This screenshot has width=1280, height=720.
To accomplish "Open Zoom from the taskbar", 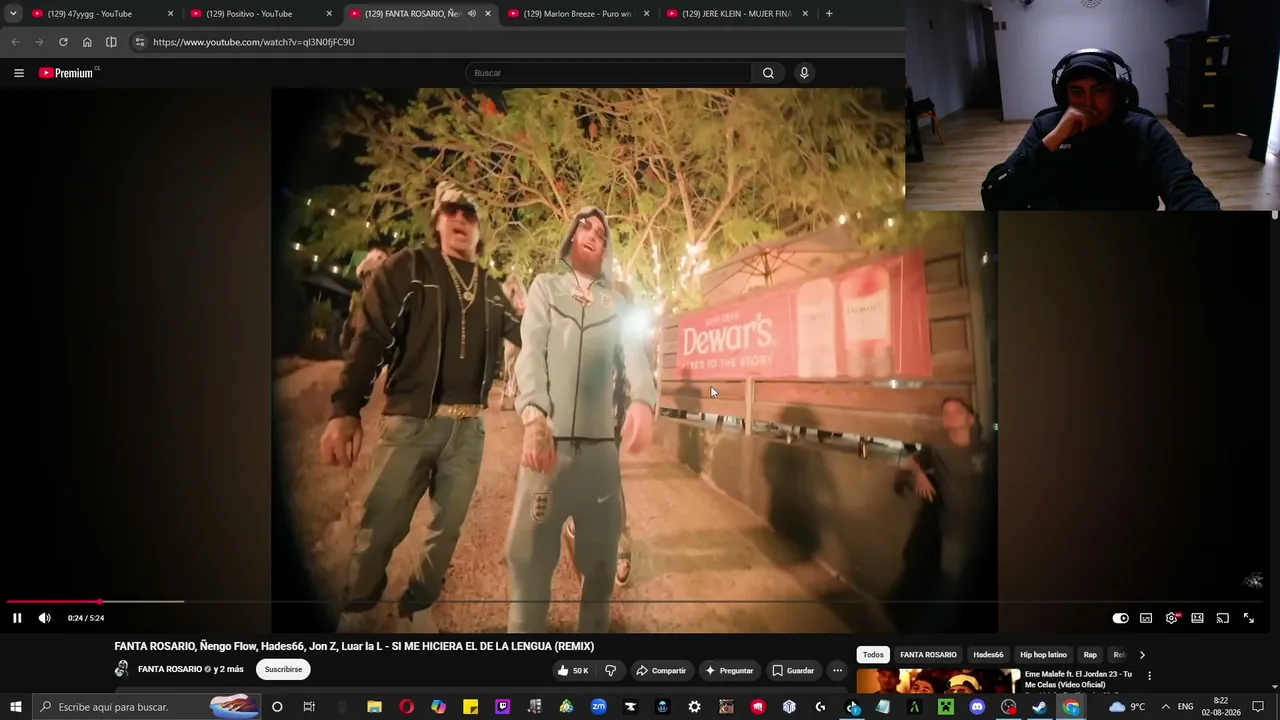I will [x=598, y=707].
